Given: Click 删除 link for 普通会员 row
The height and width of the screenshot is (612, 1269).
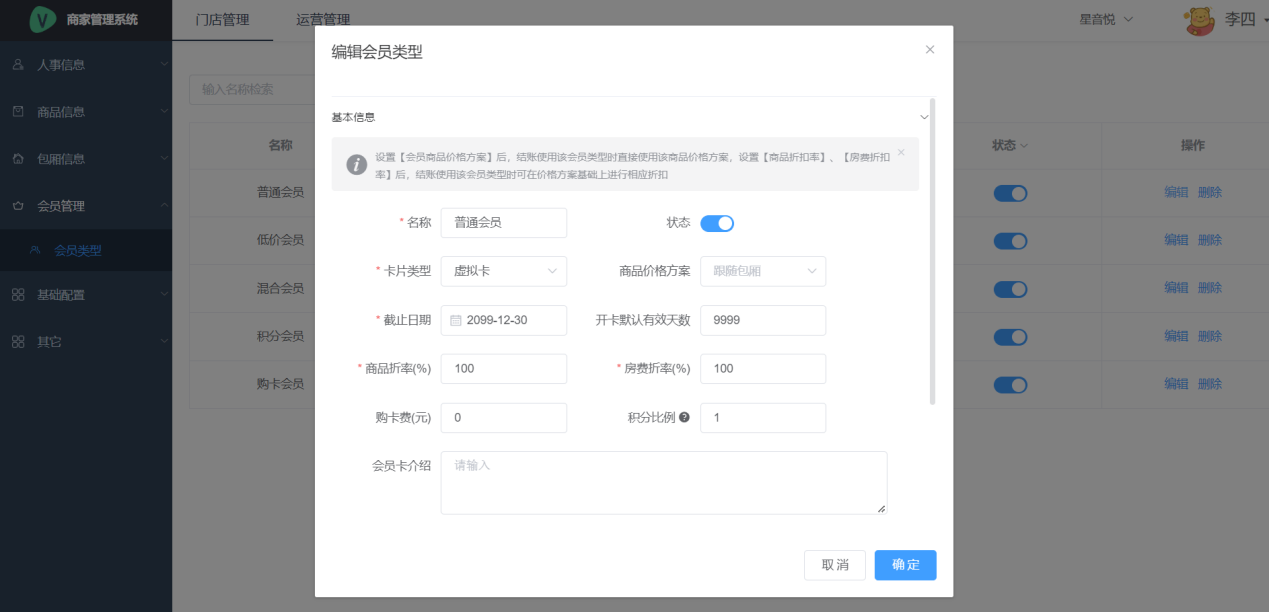Looking at the screenshot, I should pyautogui.click(x=1210, y=193).
